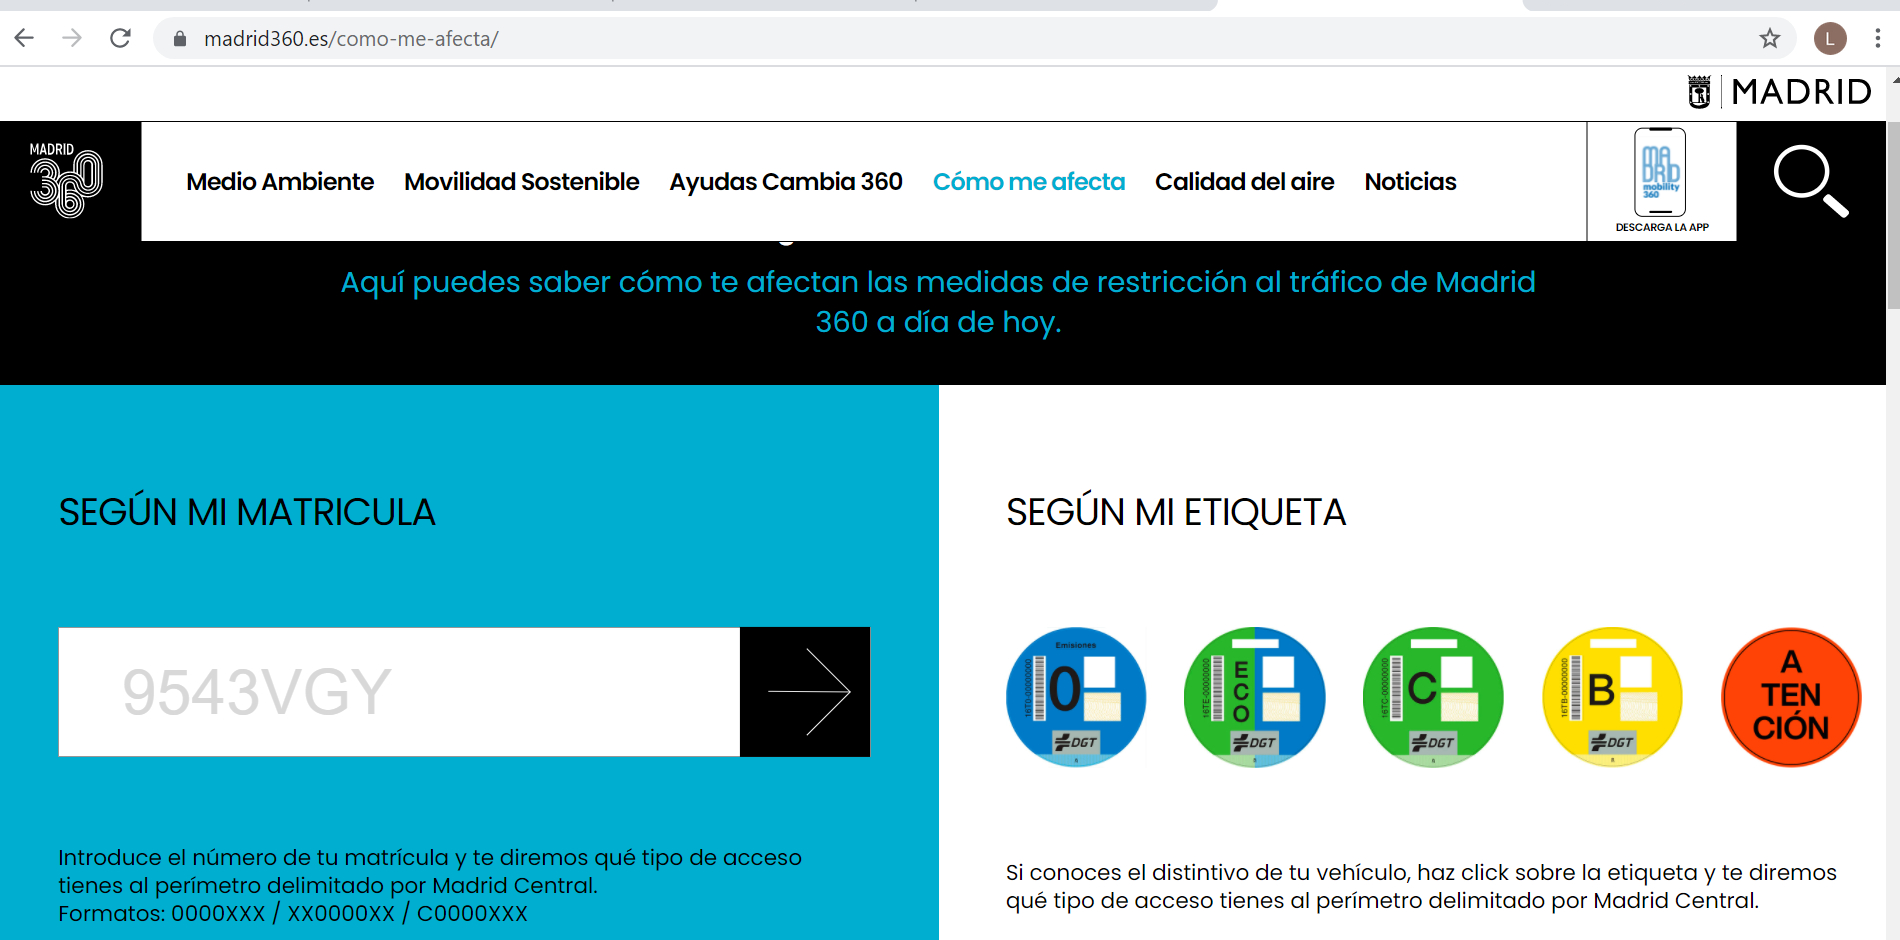Submit matrícula using the arrow button

pos(805,692)
